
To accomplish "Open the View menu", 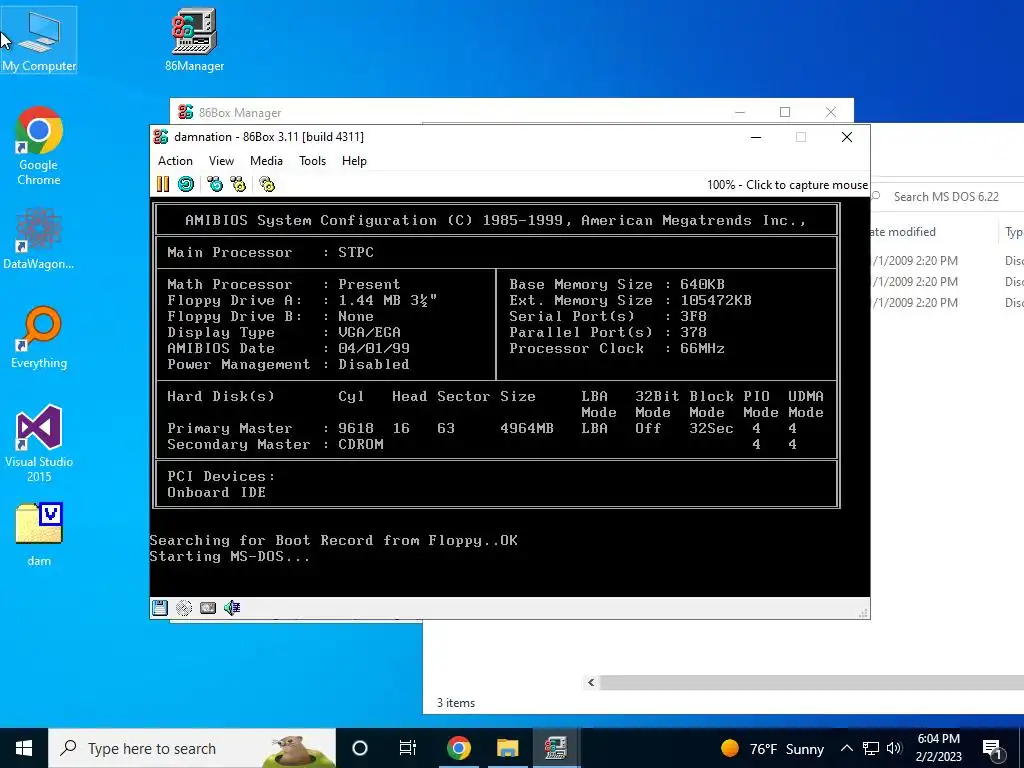I will coord(221,161).
